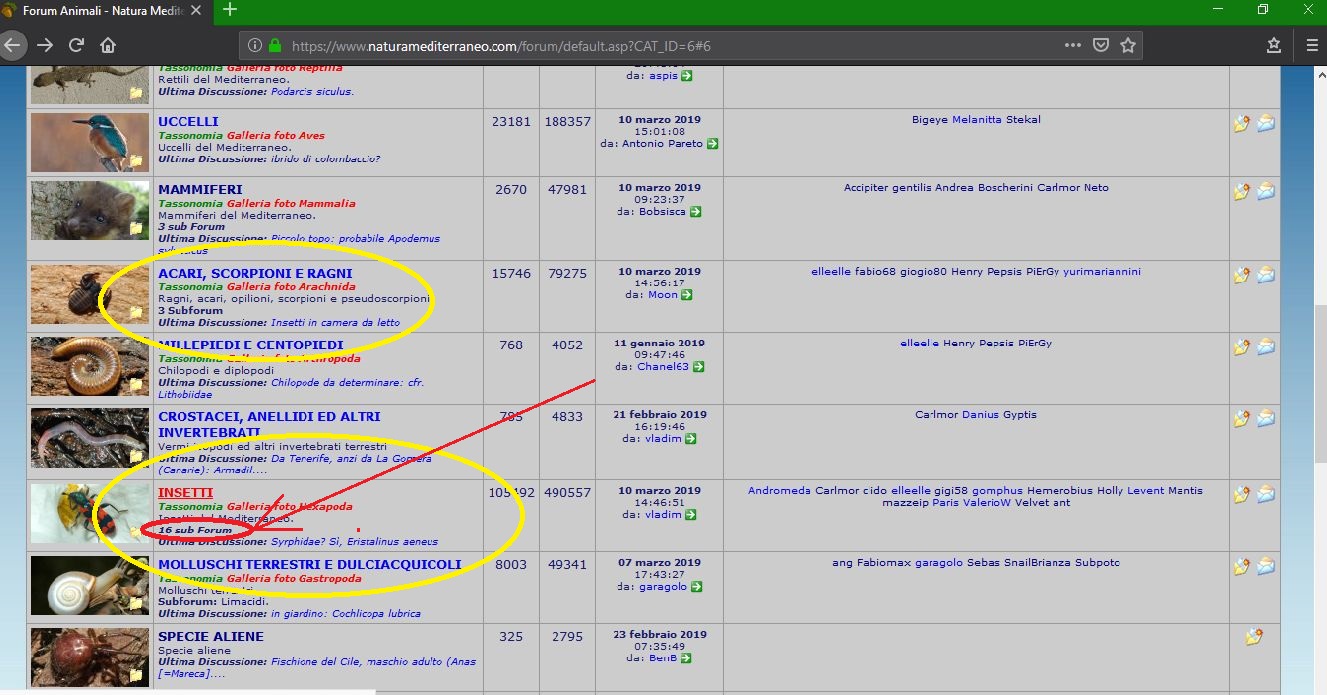Click the envelope icon in the MAMMIFERI row
Screen dimensions: 1327x695
(x=1266, y=191)
